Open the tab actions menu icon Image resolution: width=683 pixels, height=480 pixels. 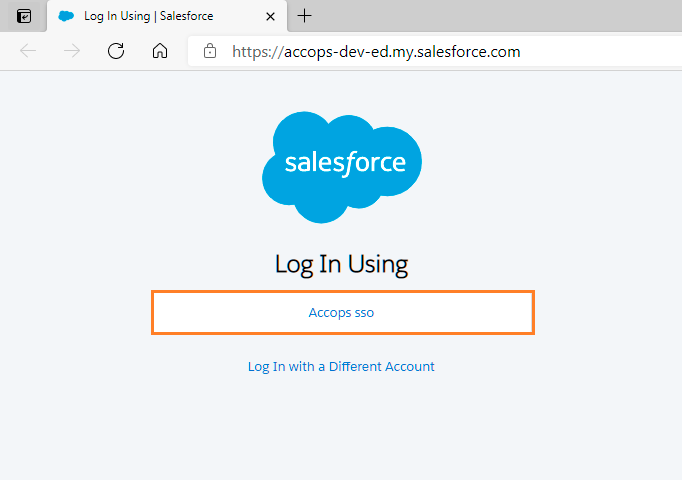tap(24, 16)
